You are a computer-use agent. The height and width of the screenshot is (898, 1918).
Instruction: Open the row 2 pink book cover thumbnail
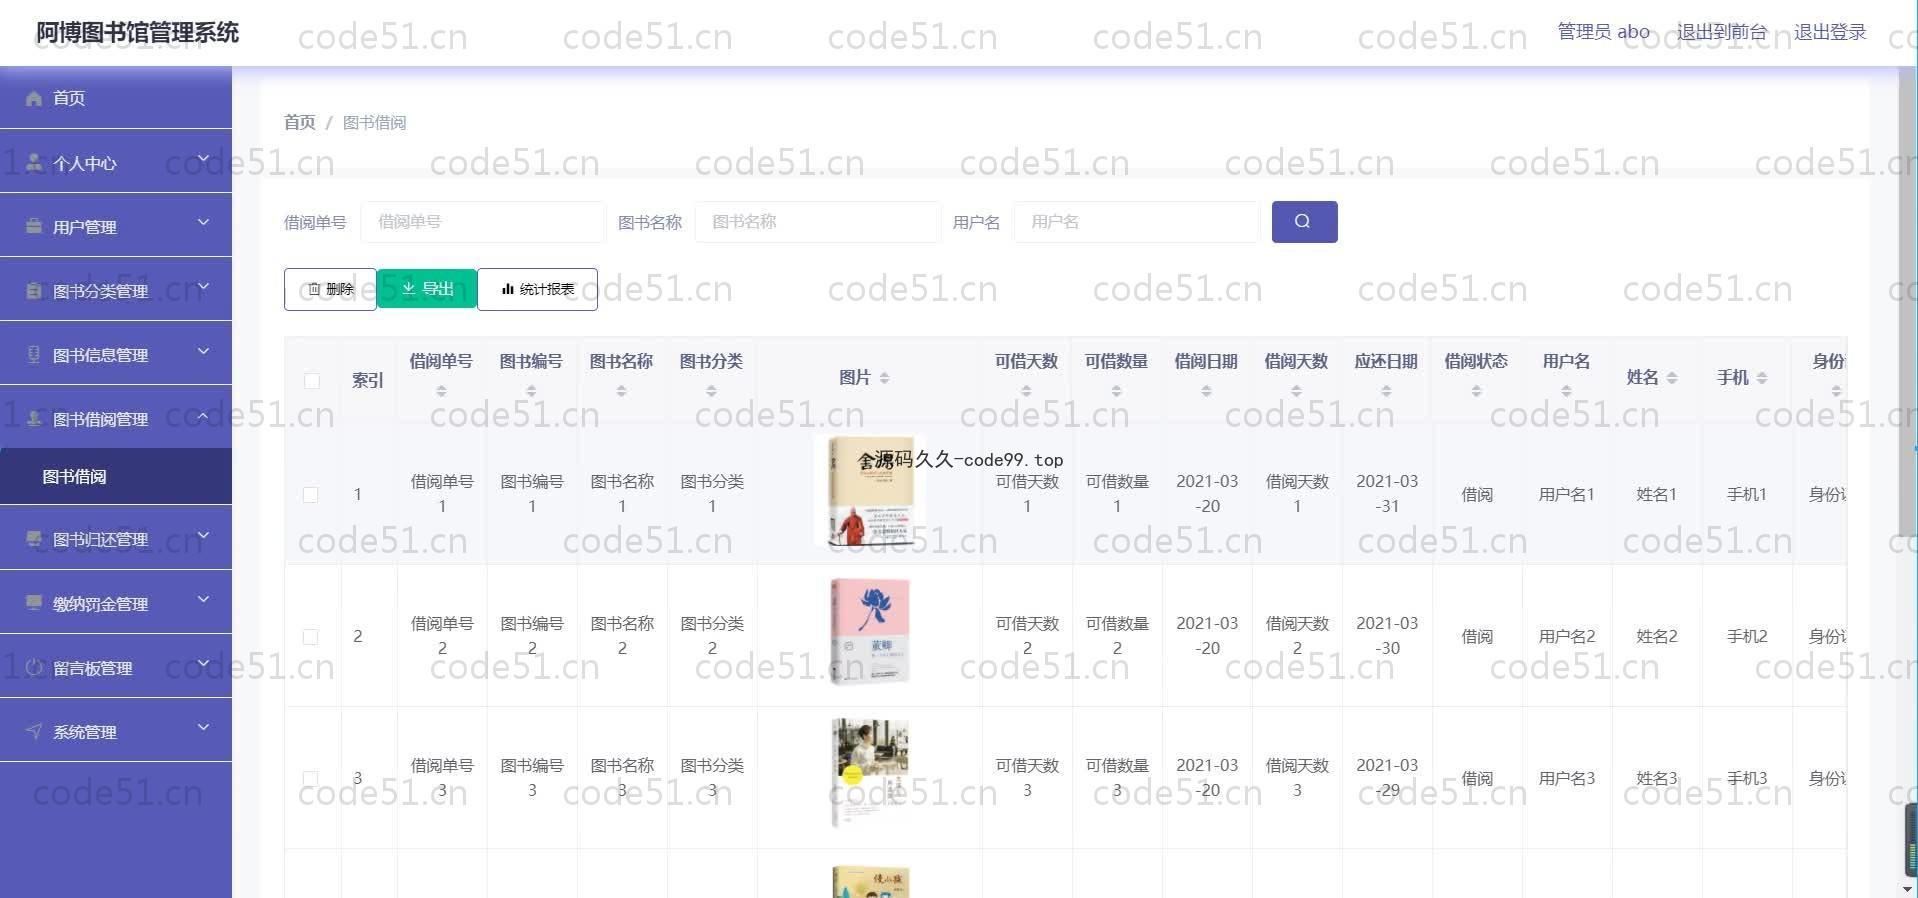pos(870,632)
